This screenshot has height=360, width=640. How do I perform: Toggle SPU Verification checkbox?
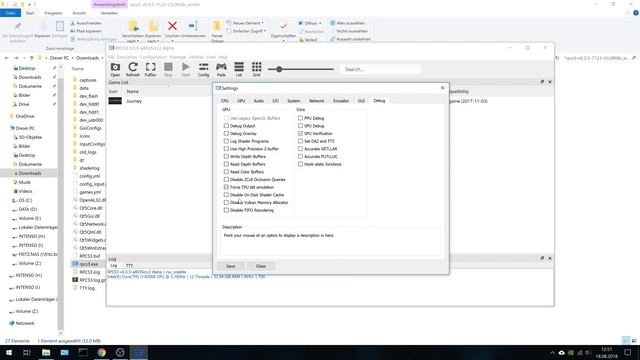(x=300, y=133)
